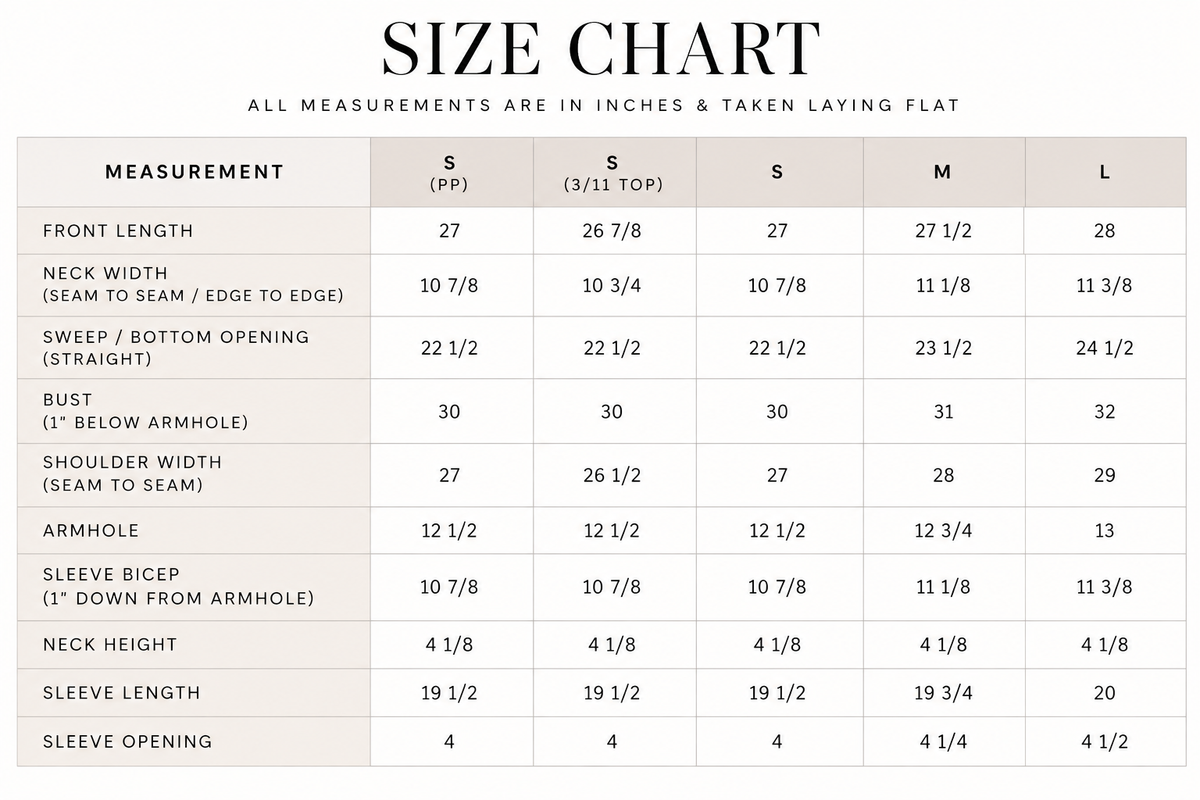This screenshot has width=1200, height=800.
Task: Select the 23 1/2 sweep value for M
Action: click(943, 348)
